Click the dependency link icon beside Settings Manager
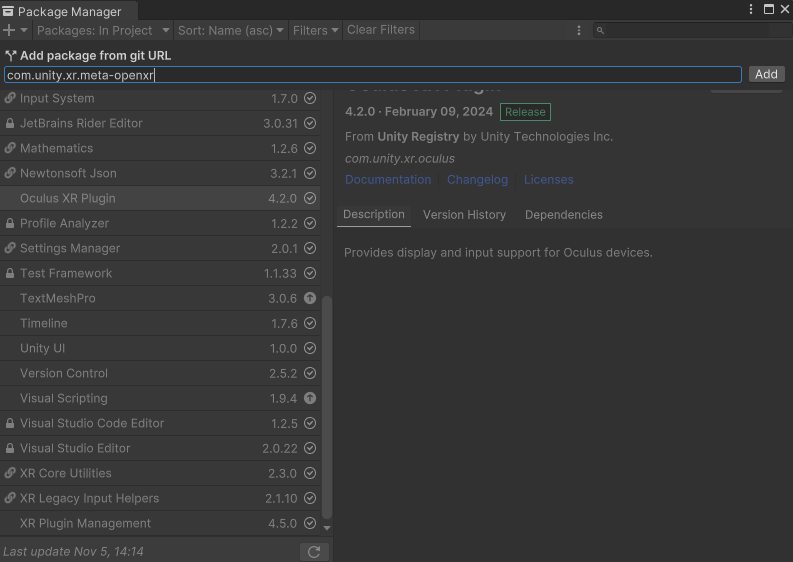This screenshot has height=562, width=793. point(10,248)
